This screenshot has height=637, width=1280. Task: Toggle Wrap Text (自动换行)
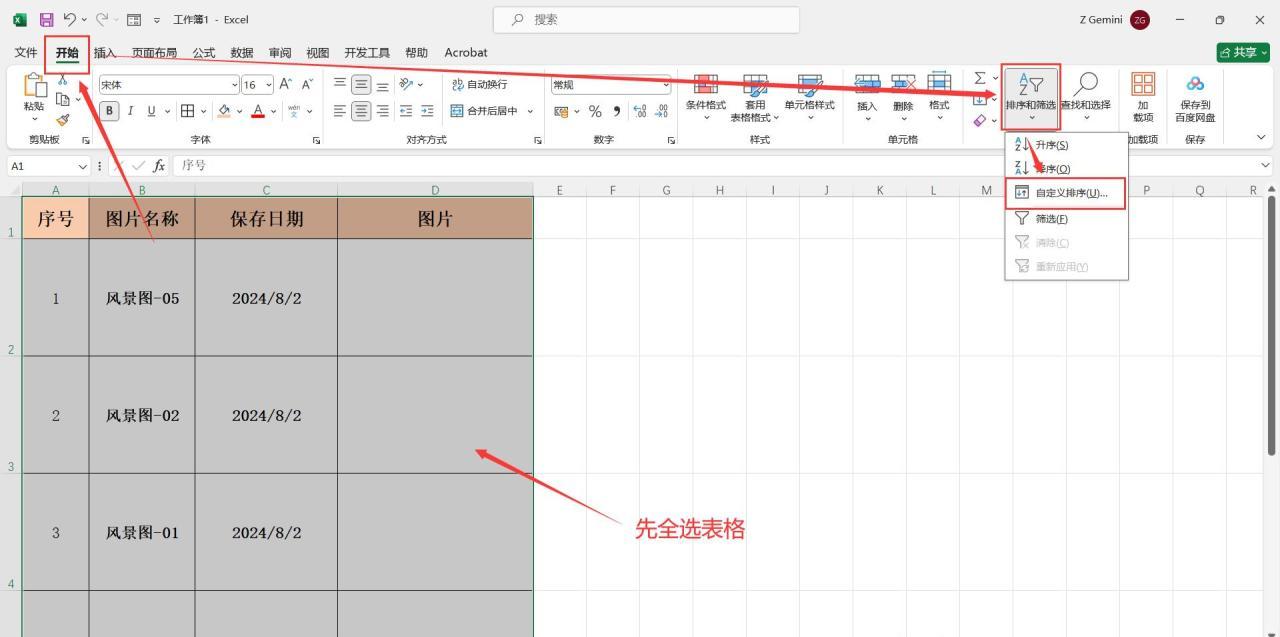(480, 85)
